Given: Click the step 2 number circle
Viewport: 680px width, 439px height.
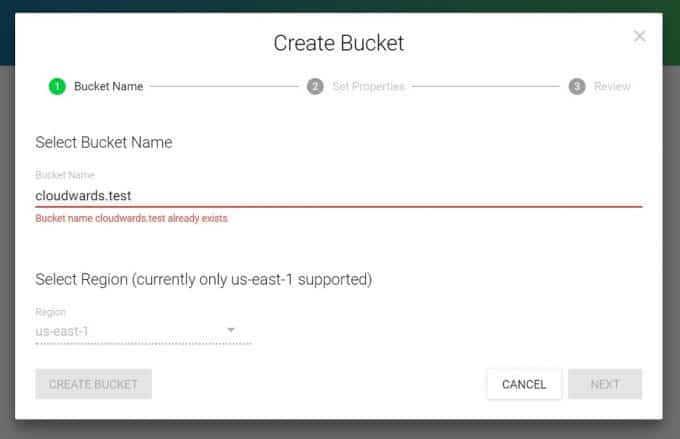Looking at the screenshot, I should pyautogui.click(x=315, y=86).
